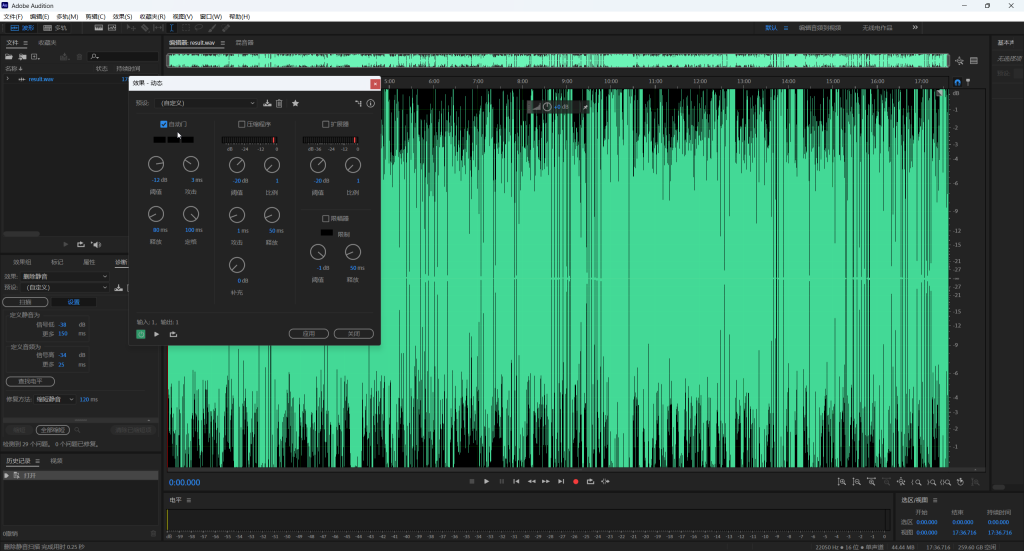
Task: Select the Razor tool in toolbar
Action: click(145, 28)
